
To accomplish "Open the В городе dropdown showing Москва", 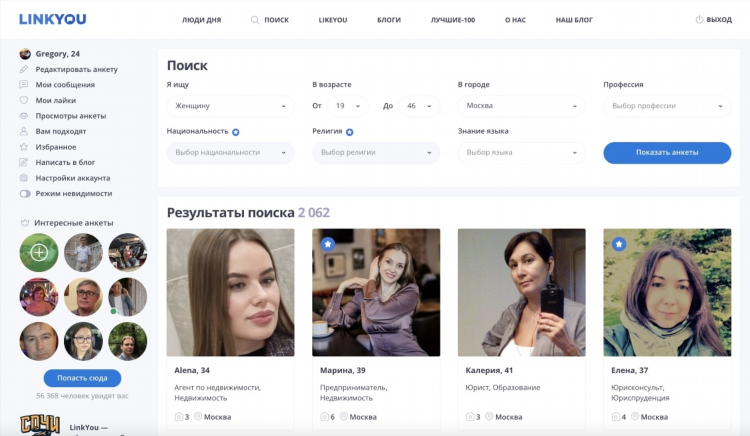I will 521,106.
